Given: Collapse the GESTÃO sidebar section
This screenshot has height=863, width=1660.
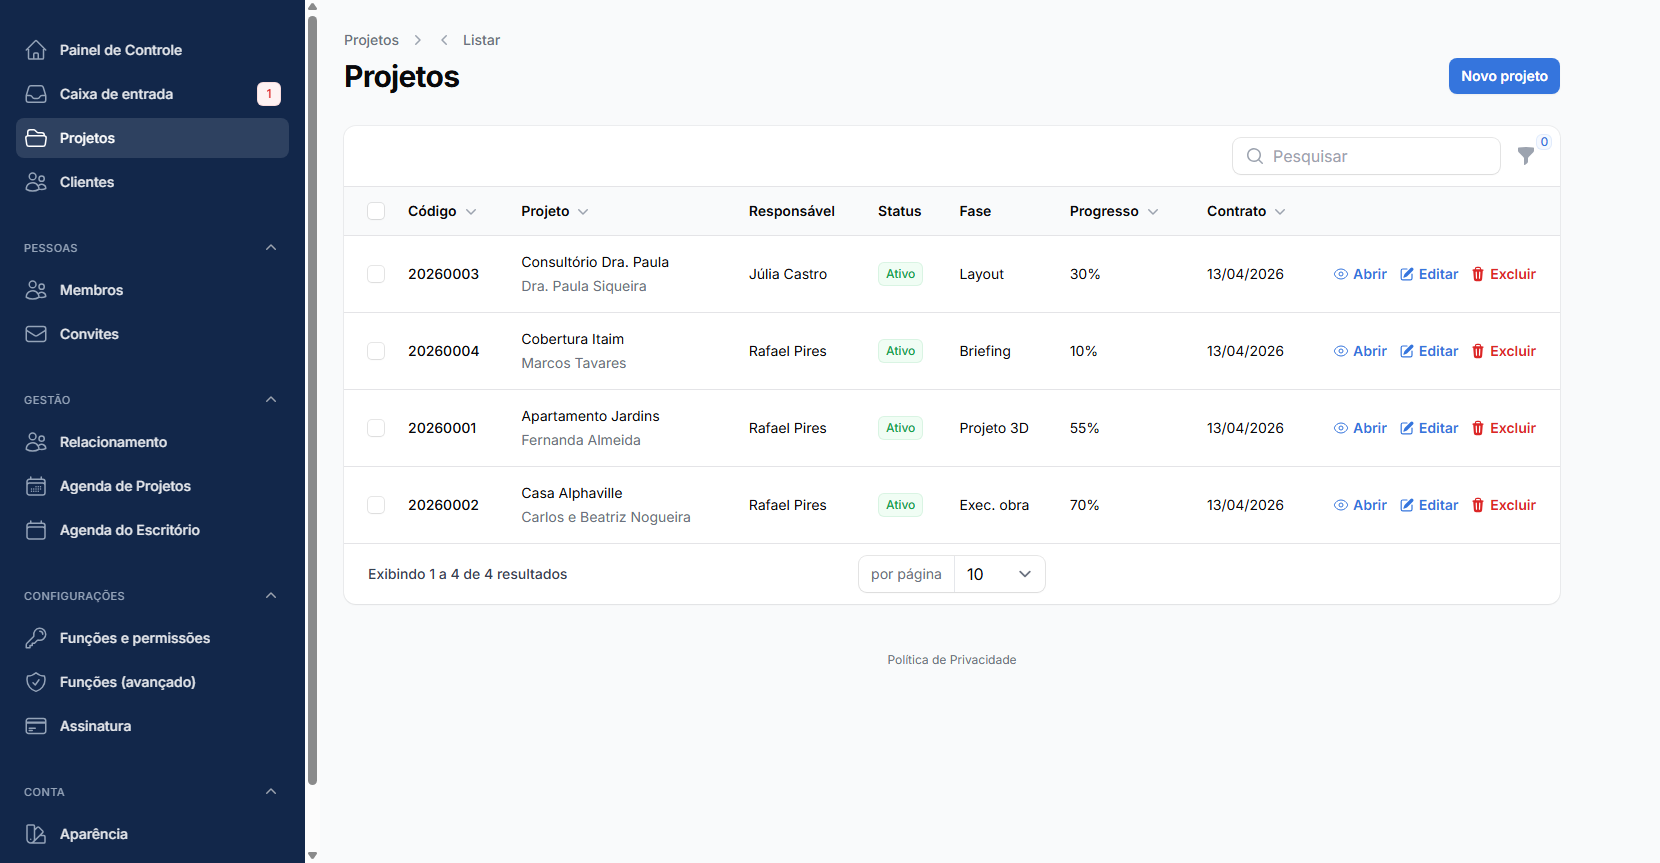Looking at the screenshot, I should 271,399.
